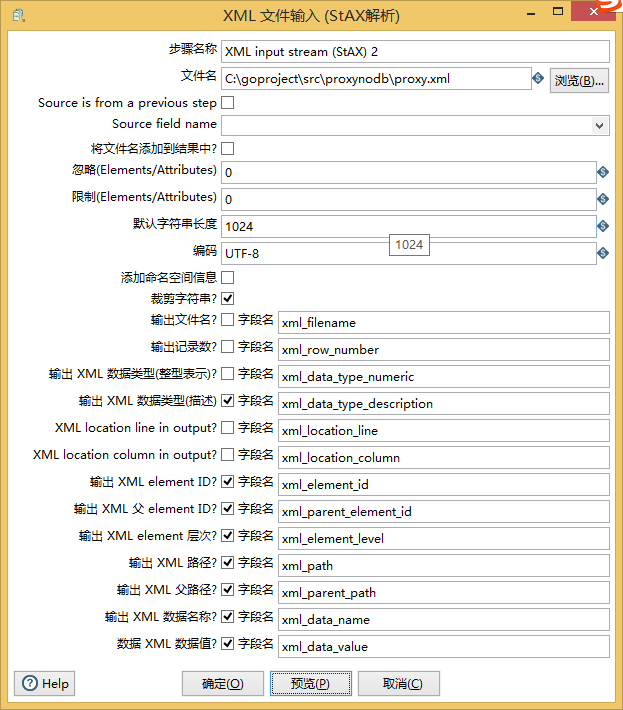Close the XML 文件输入 dialog

pos(593,11)
